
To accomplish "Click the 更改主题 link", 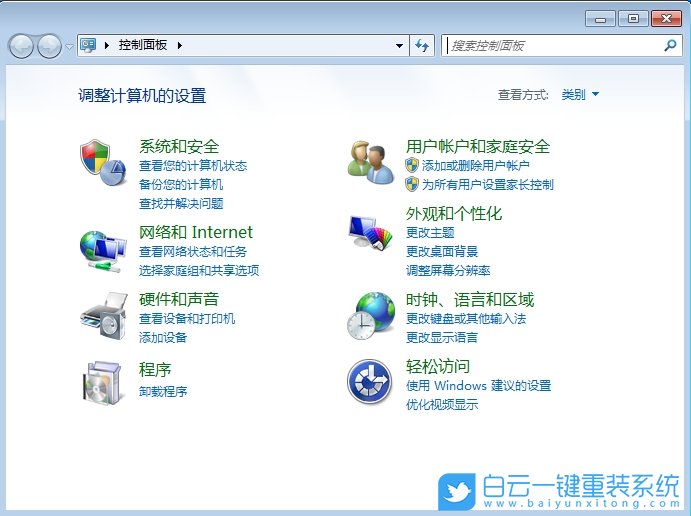I will [430, 233].
